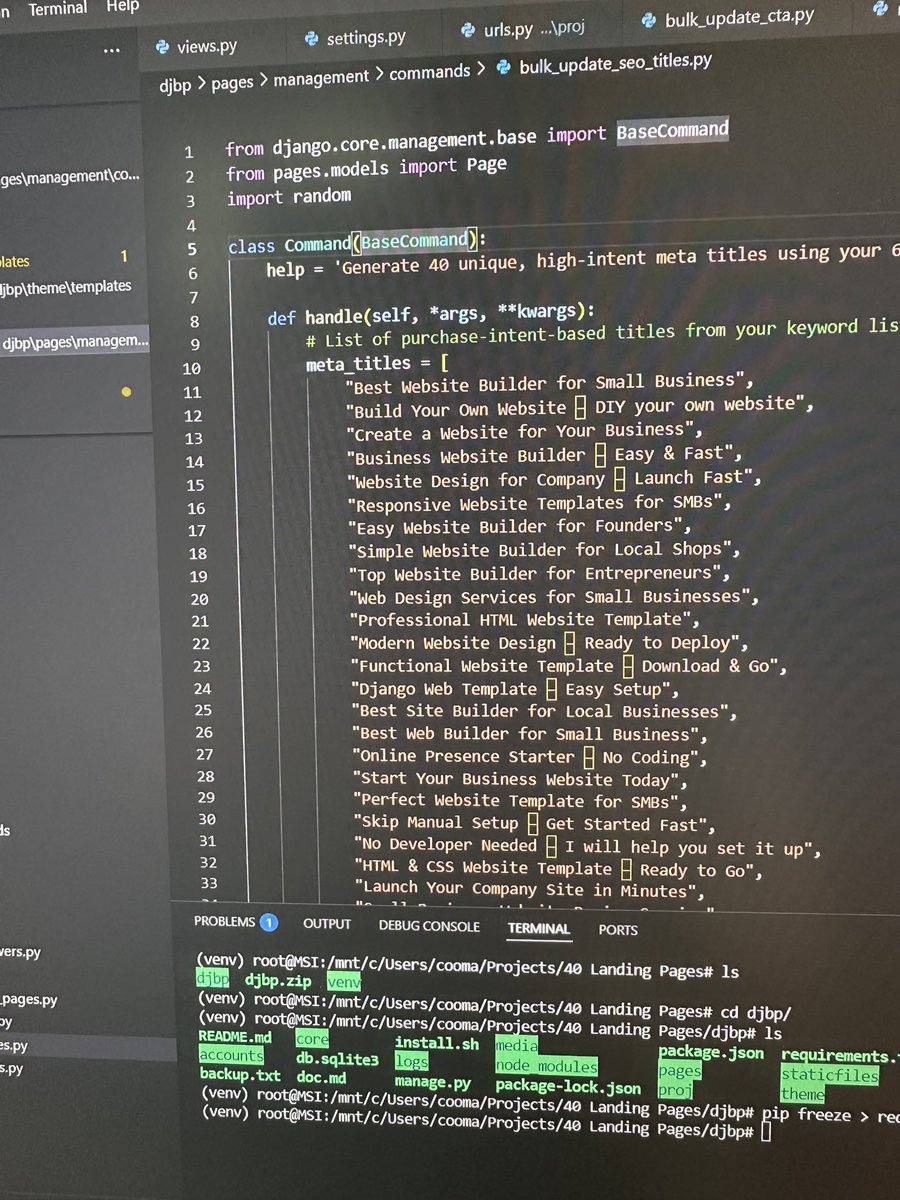900x1200 pixels.
Task: Open the Help menu
Action: 122,8
